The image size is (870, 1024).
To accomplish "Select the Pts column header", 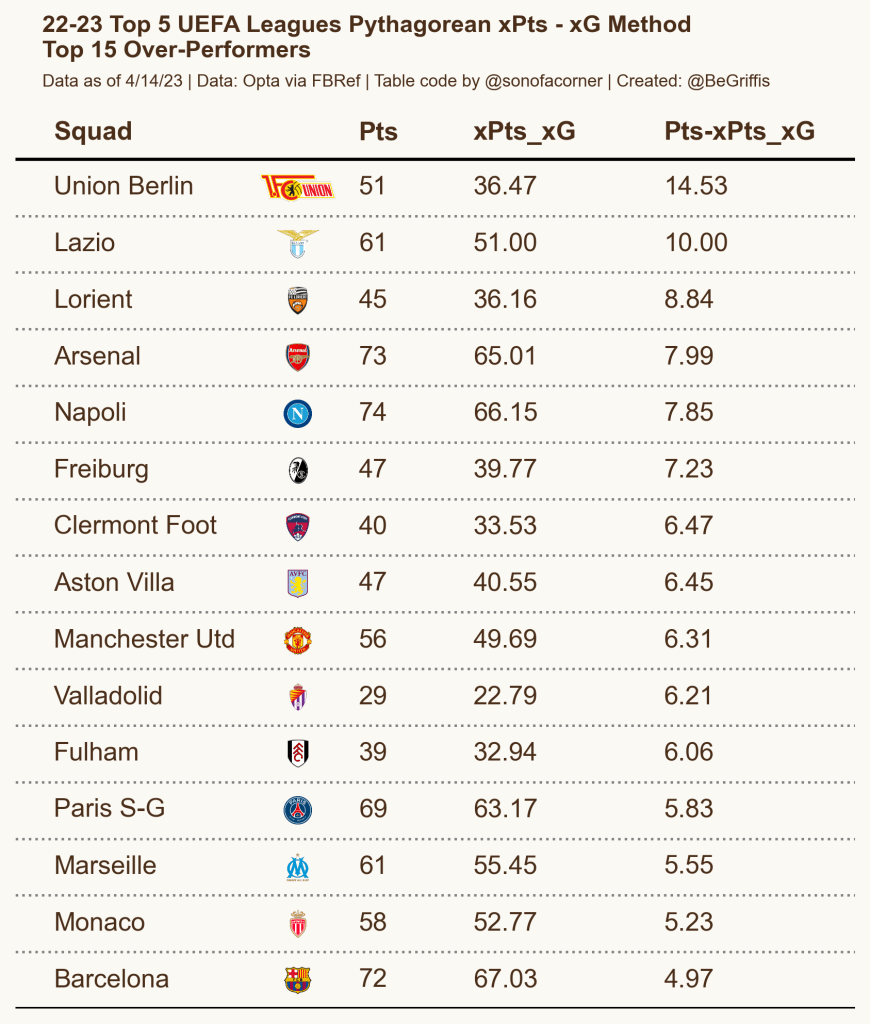I will click(378, 132).
